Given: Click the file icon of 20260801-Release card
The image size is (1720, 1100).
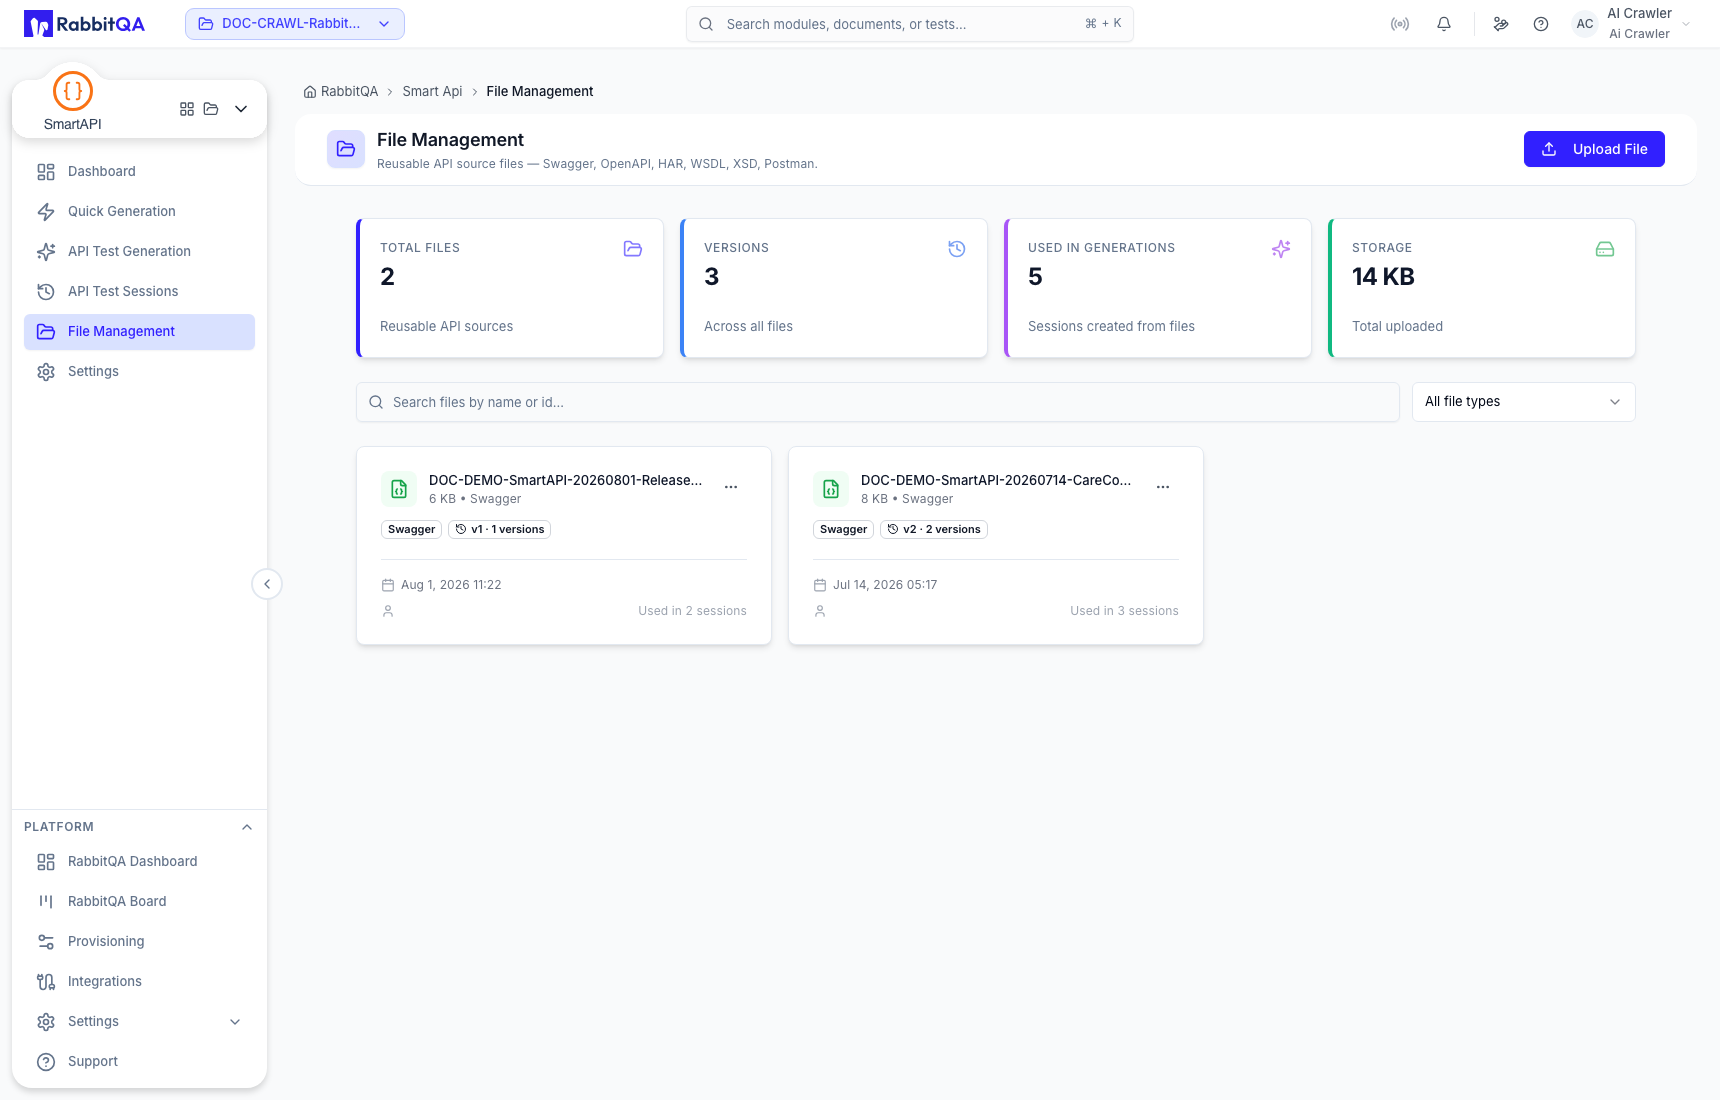Looking at the screenshot, I should [399, 489].
